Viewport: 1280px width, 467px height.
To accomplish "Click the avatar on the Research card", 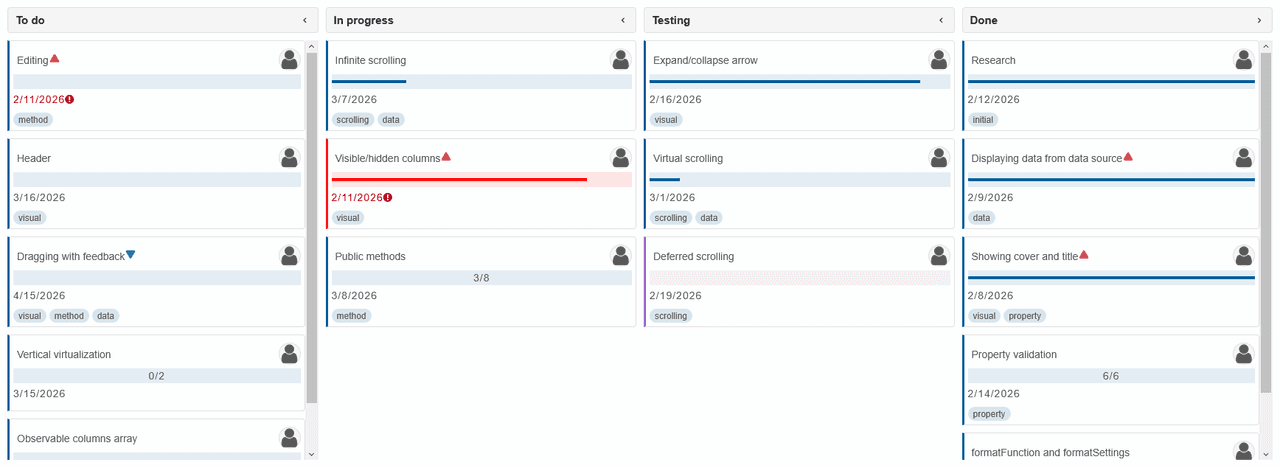I will (1243, 60).
